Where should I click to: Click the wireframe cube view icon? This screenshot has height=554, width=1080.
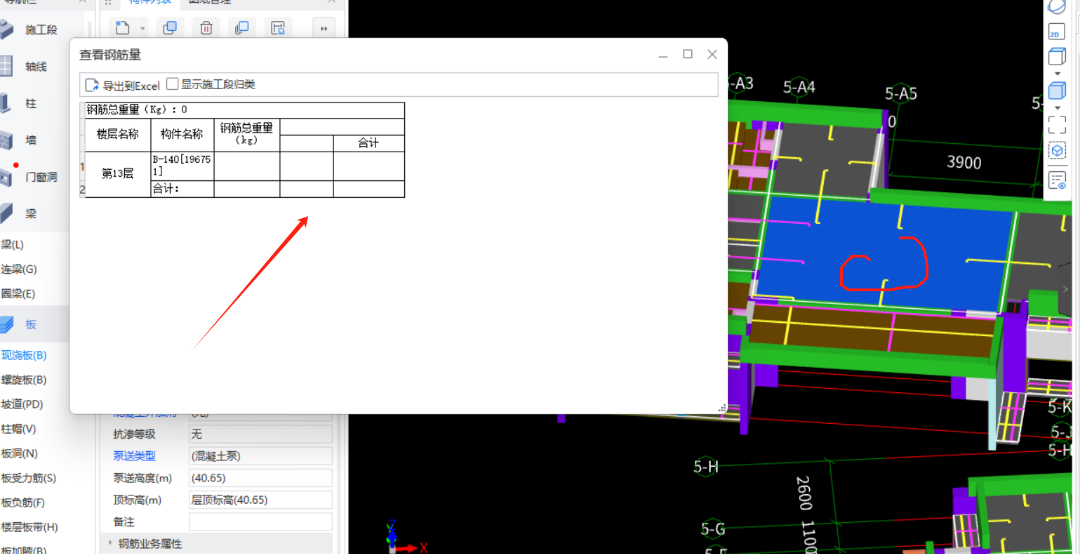coord(1056,57)
